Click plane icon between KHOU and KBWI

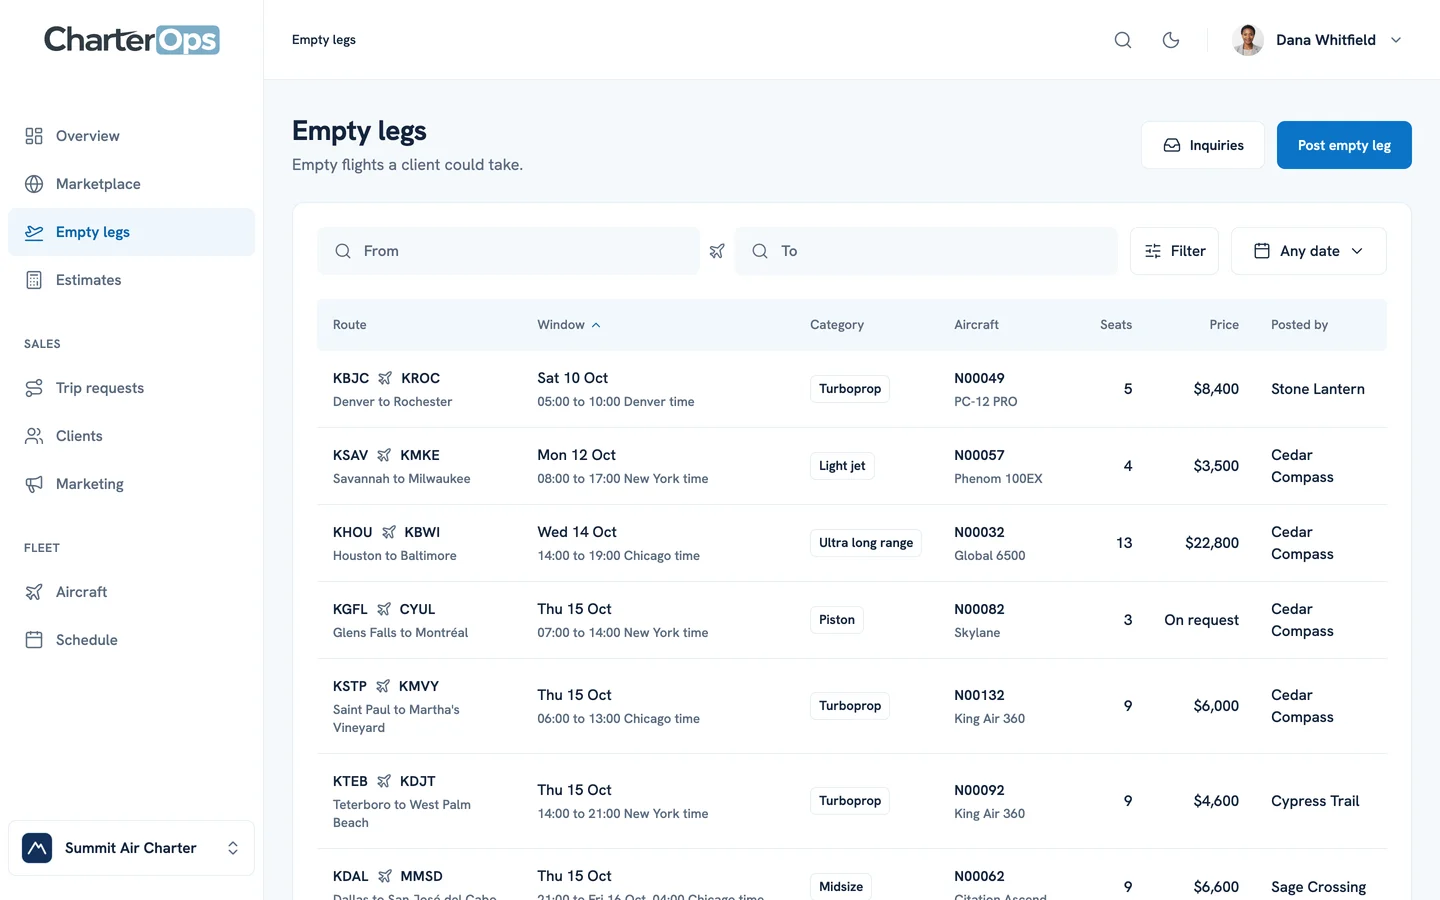coord(389,532)
